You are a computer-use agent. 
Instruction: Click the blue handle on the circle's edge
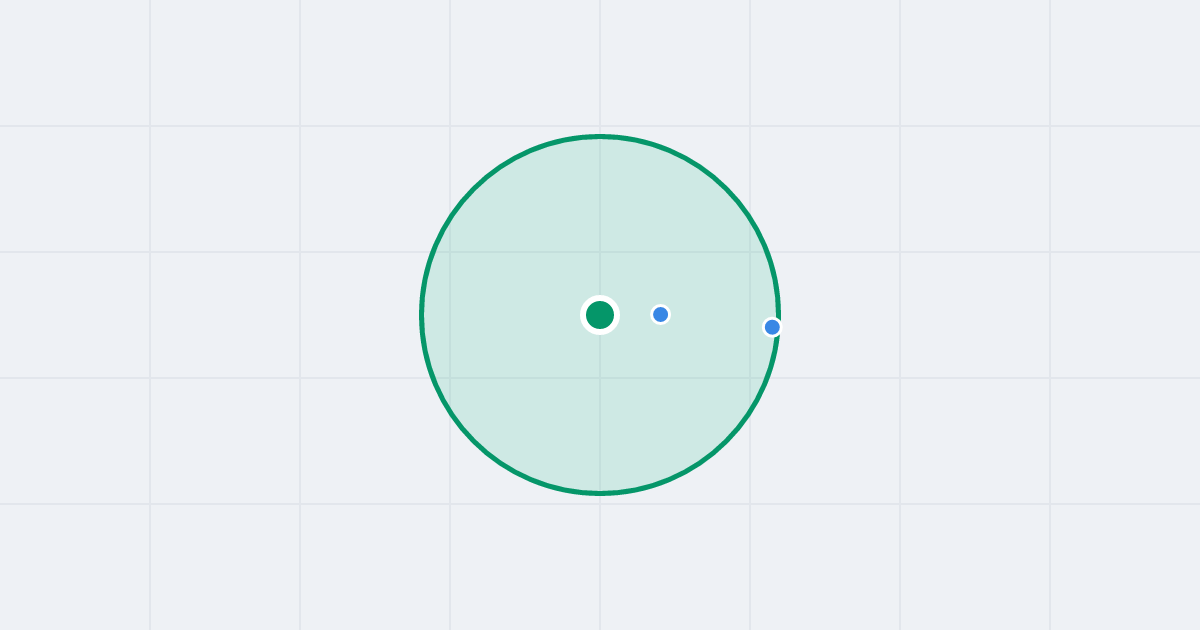click(x=772, y=327)
